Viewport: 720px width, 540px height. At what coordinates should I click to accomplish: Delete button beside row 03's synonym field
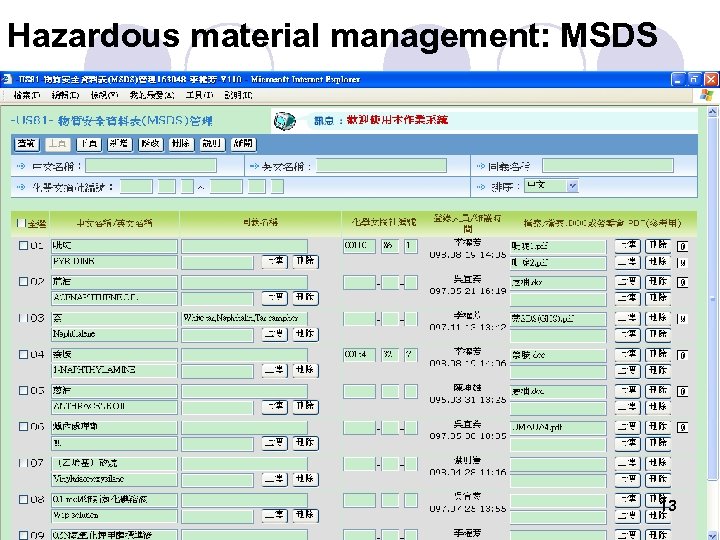305,334
